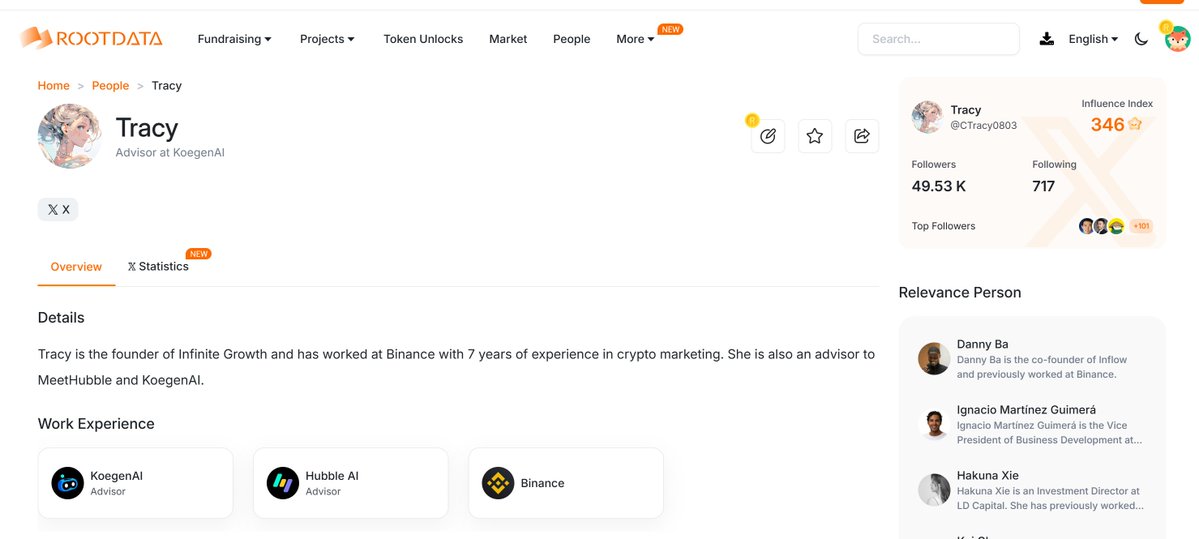Open Tracy's X social link
Image resolution: width=1199 pixels, height=539 pixels.
[x=58, y=209]
